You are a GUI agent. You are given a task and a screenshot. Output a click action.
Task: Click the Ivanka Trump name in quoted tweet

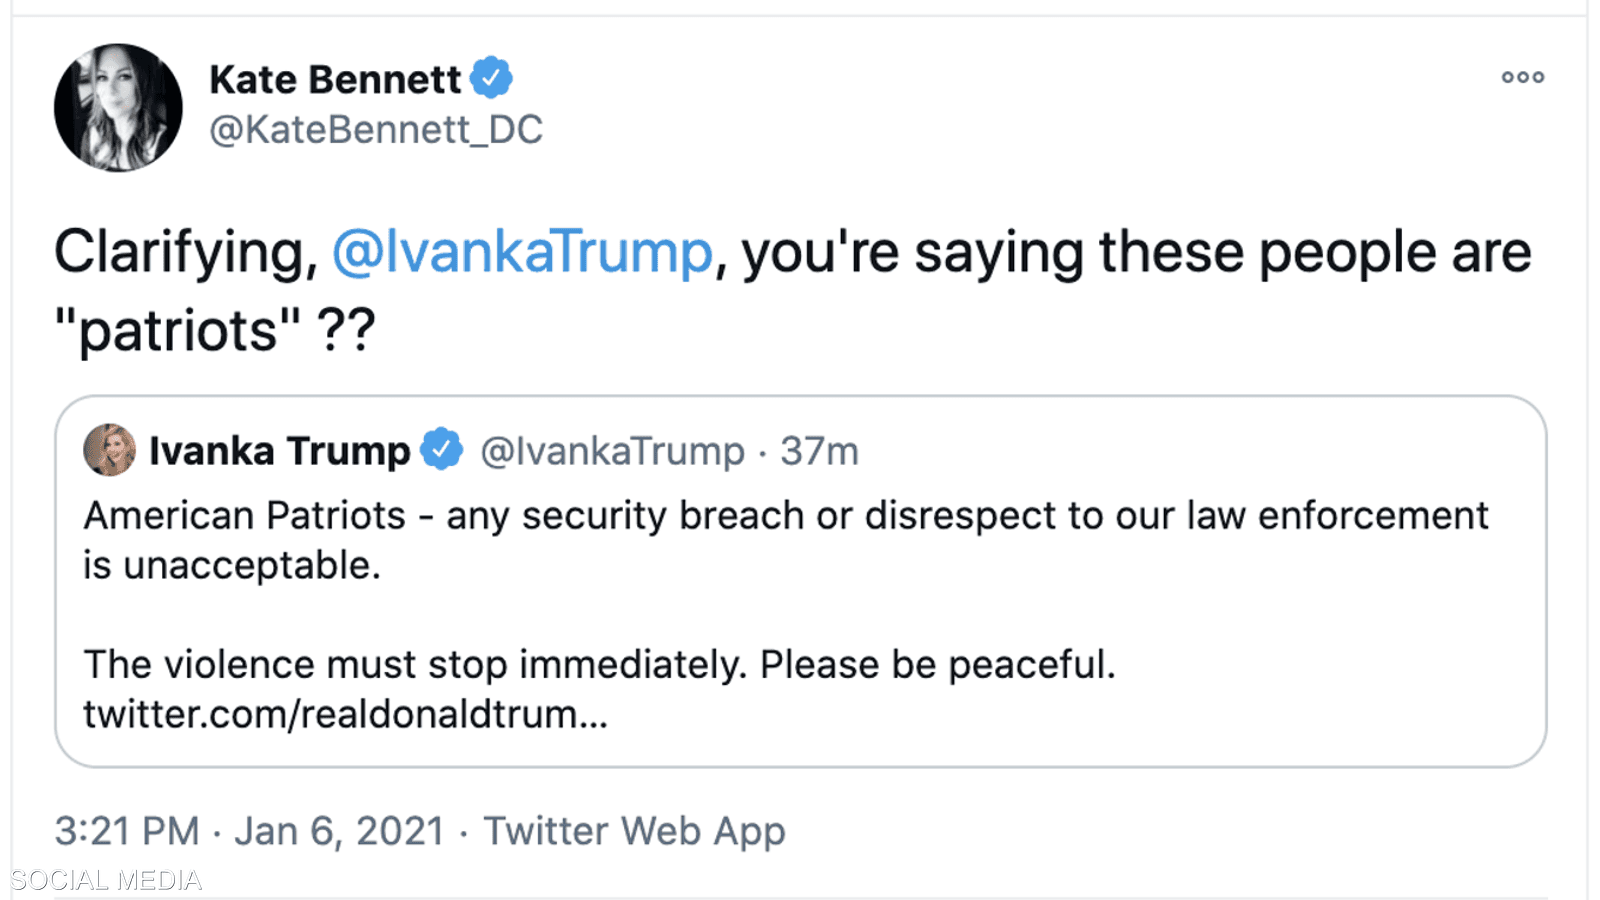click(279, 451)
